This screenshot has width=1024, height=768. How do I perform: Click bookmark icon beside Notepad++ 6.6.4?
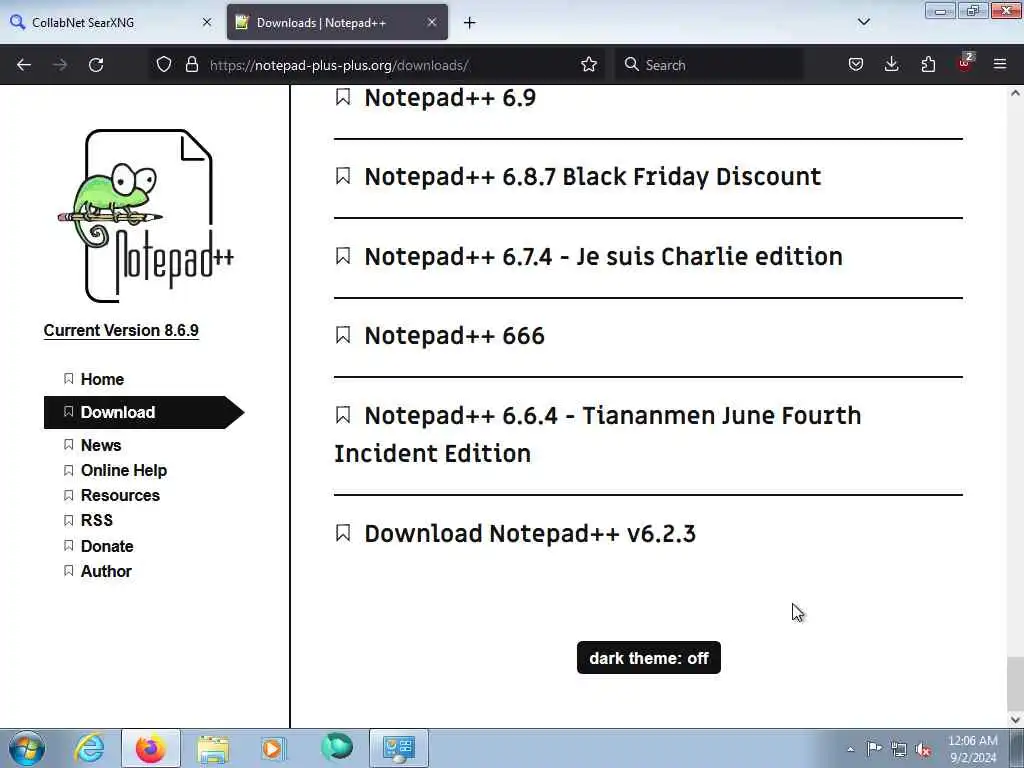click(x=343, y=415)
